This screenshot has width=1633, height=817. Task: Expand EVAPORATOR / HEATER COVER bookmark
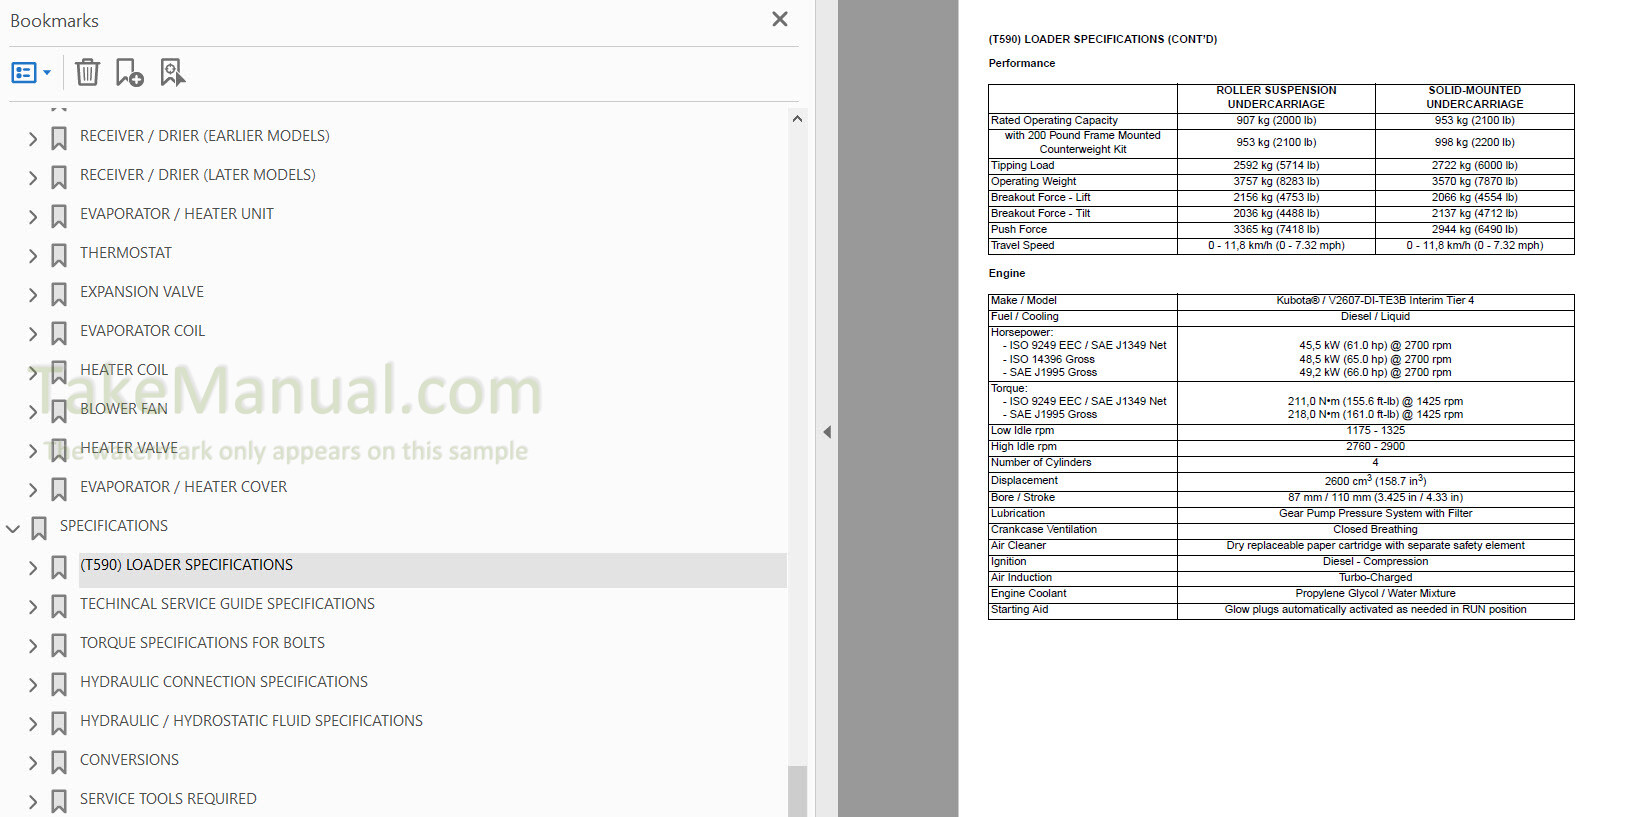[33, 490]
